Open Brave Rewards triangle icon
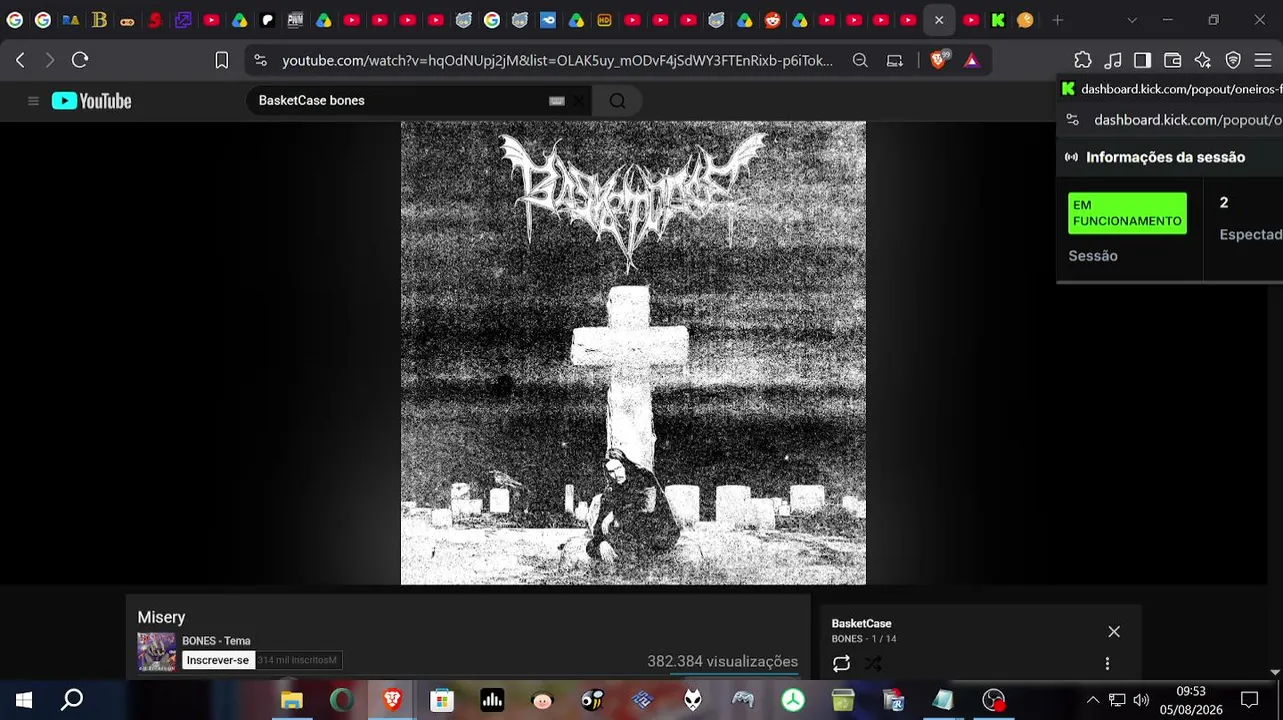 972,60
